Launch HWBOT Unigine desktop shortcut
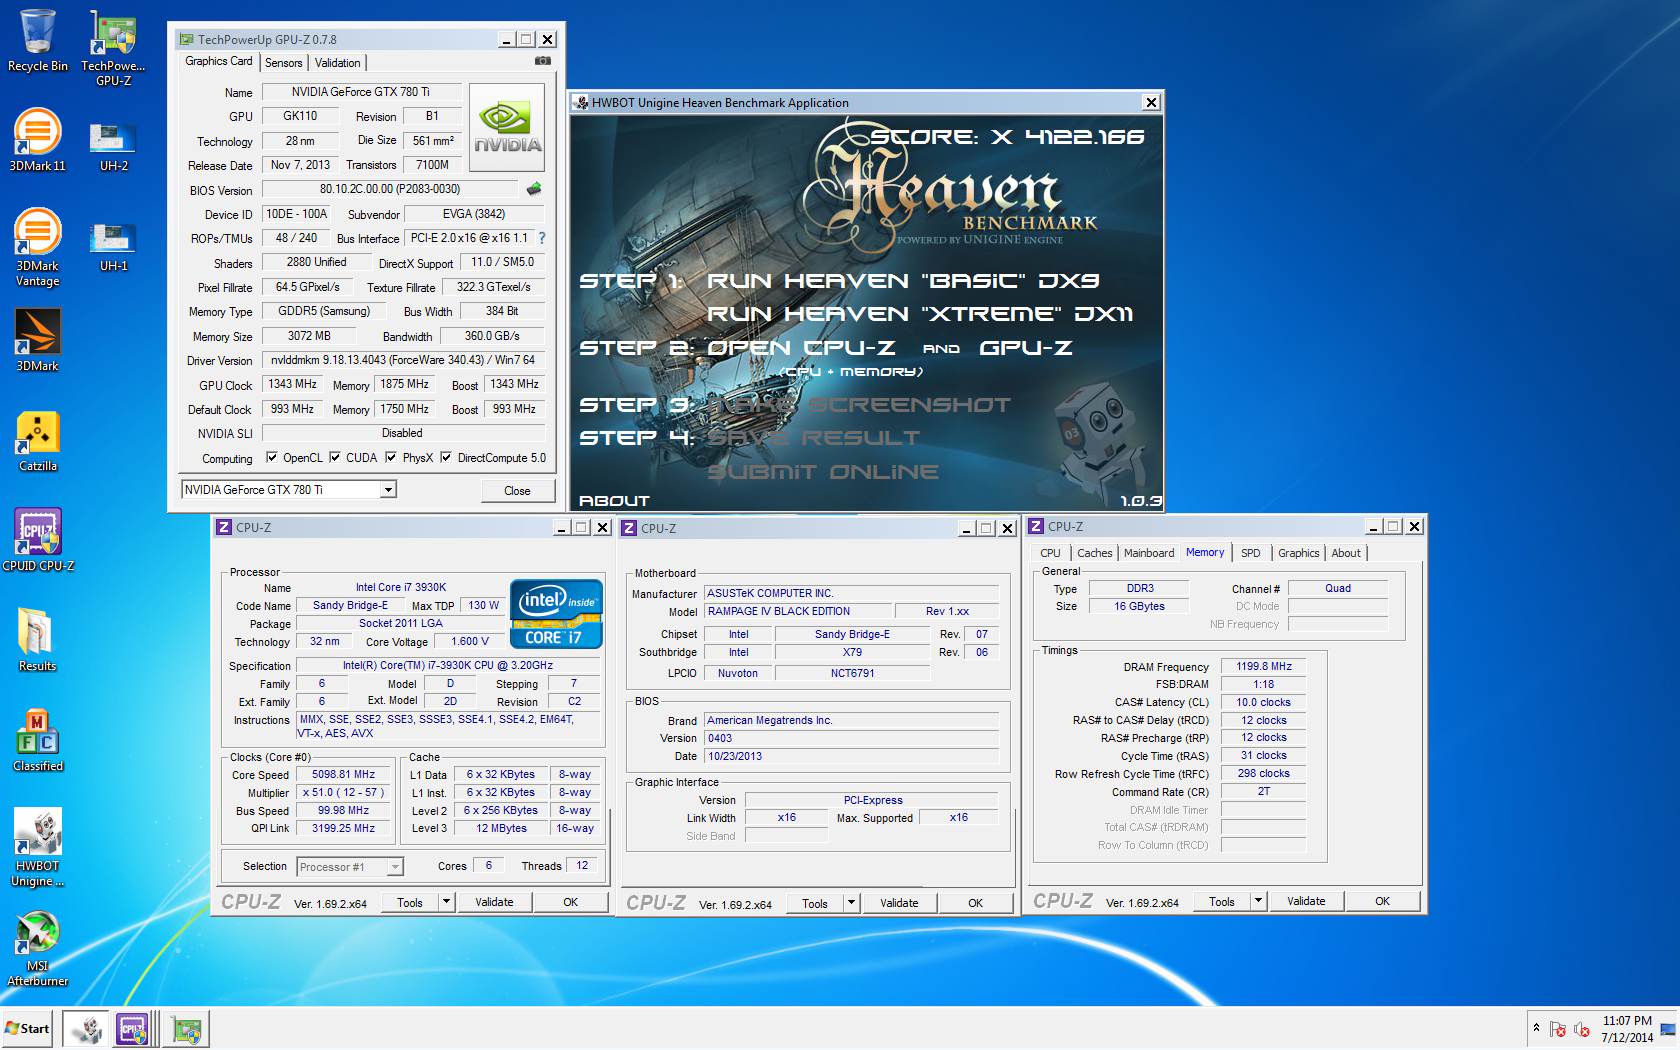Viewport: 1680px width, 1050px height. click(38, 847)
